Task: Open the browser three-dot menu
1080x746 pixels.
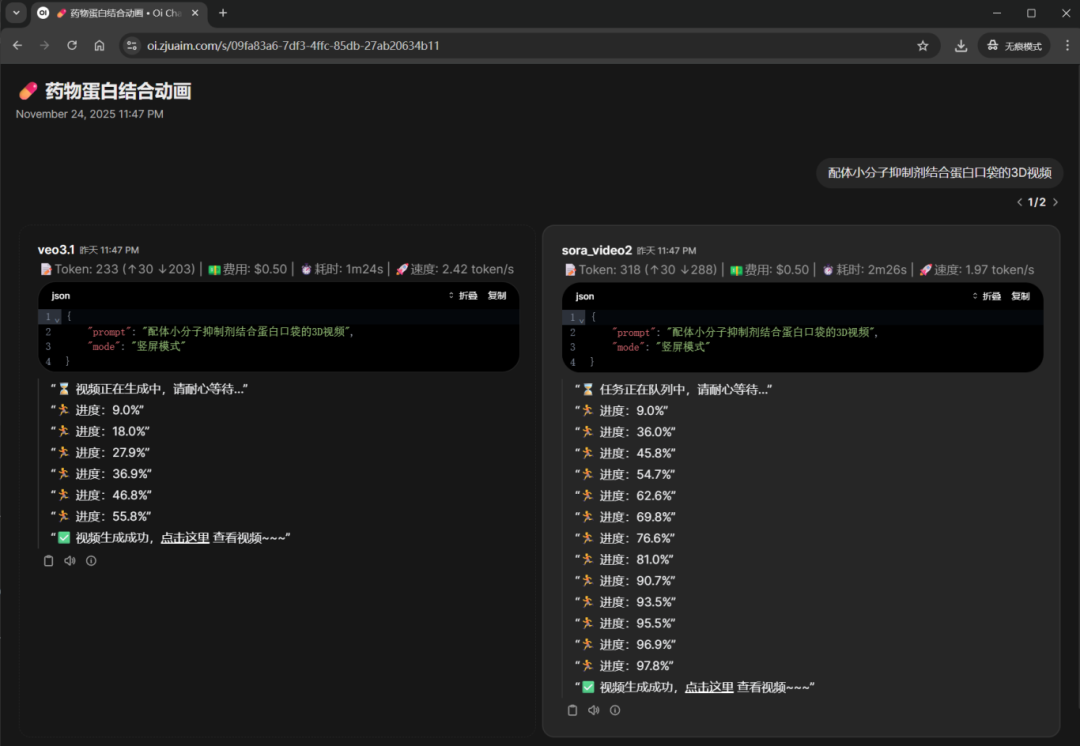Action: 1068,45
